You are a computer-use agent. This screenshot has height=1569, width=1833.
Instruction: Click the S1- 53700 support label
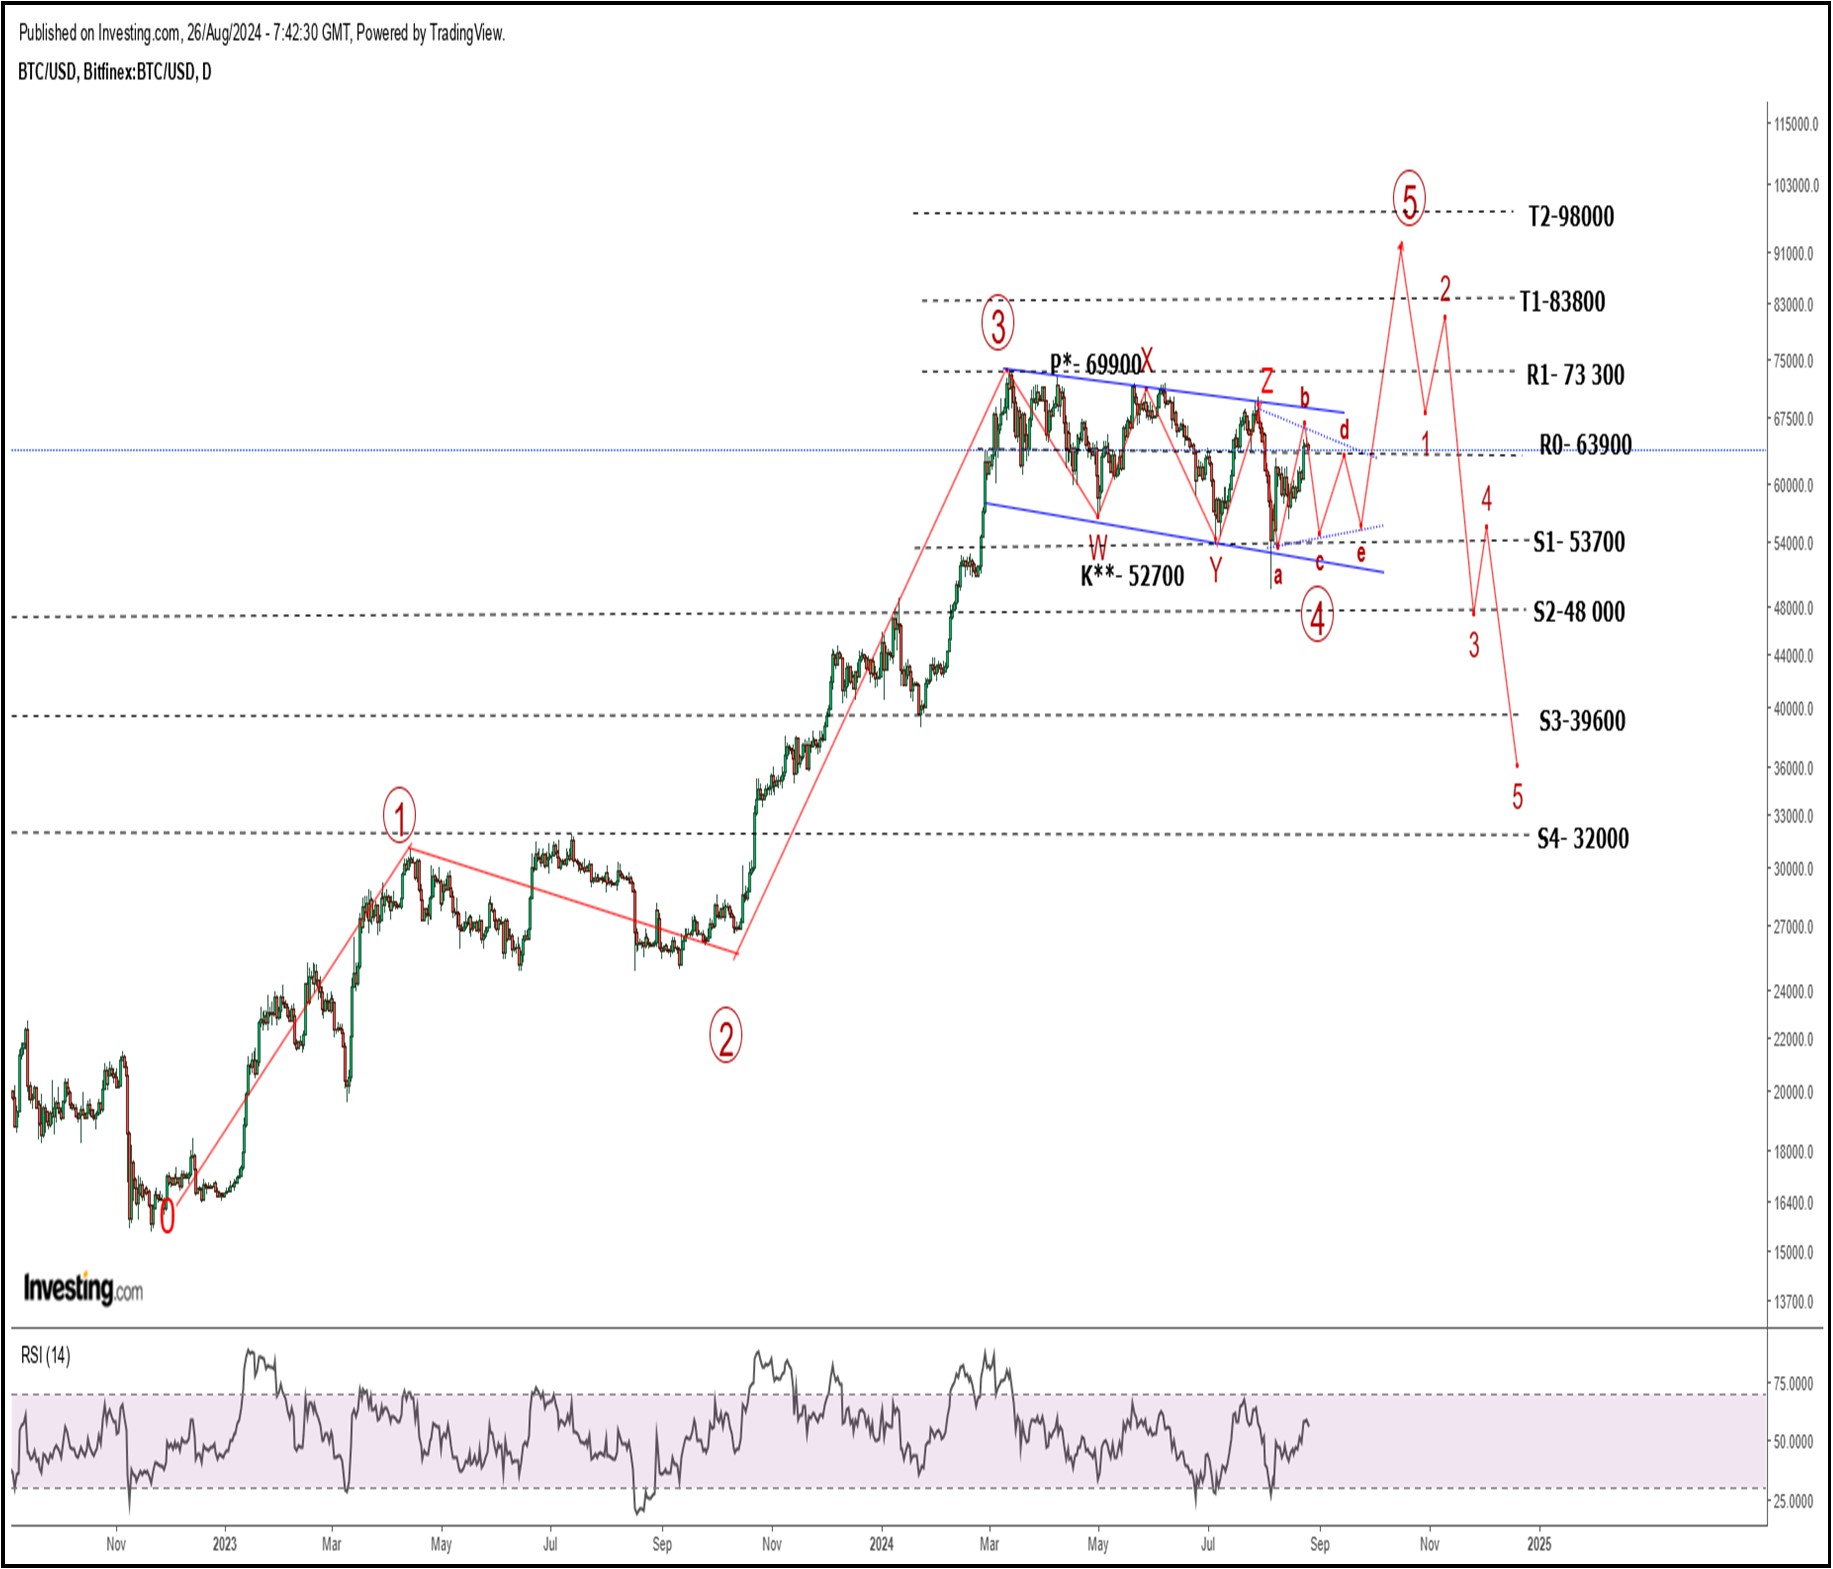tap(1578, 543)
